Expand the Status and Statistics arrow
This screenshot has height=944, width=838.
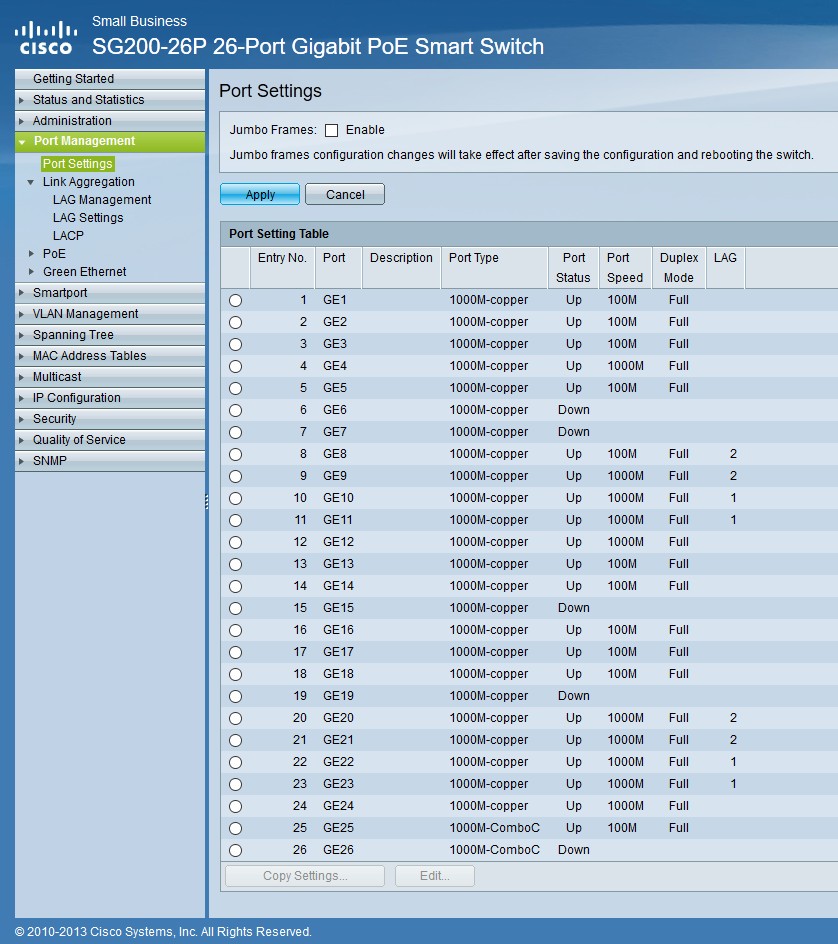[22, 100]
